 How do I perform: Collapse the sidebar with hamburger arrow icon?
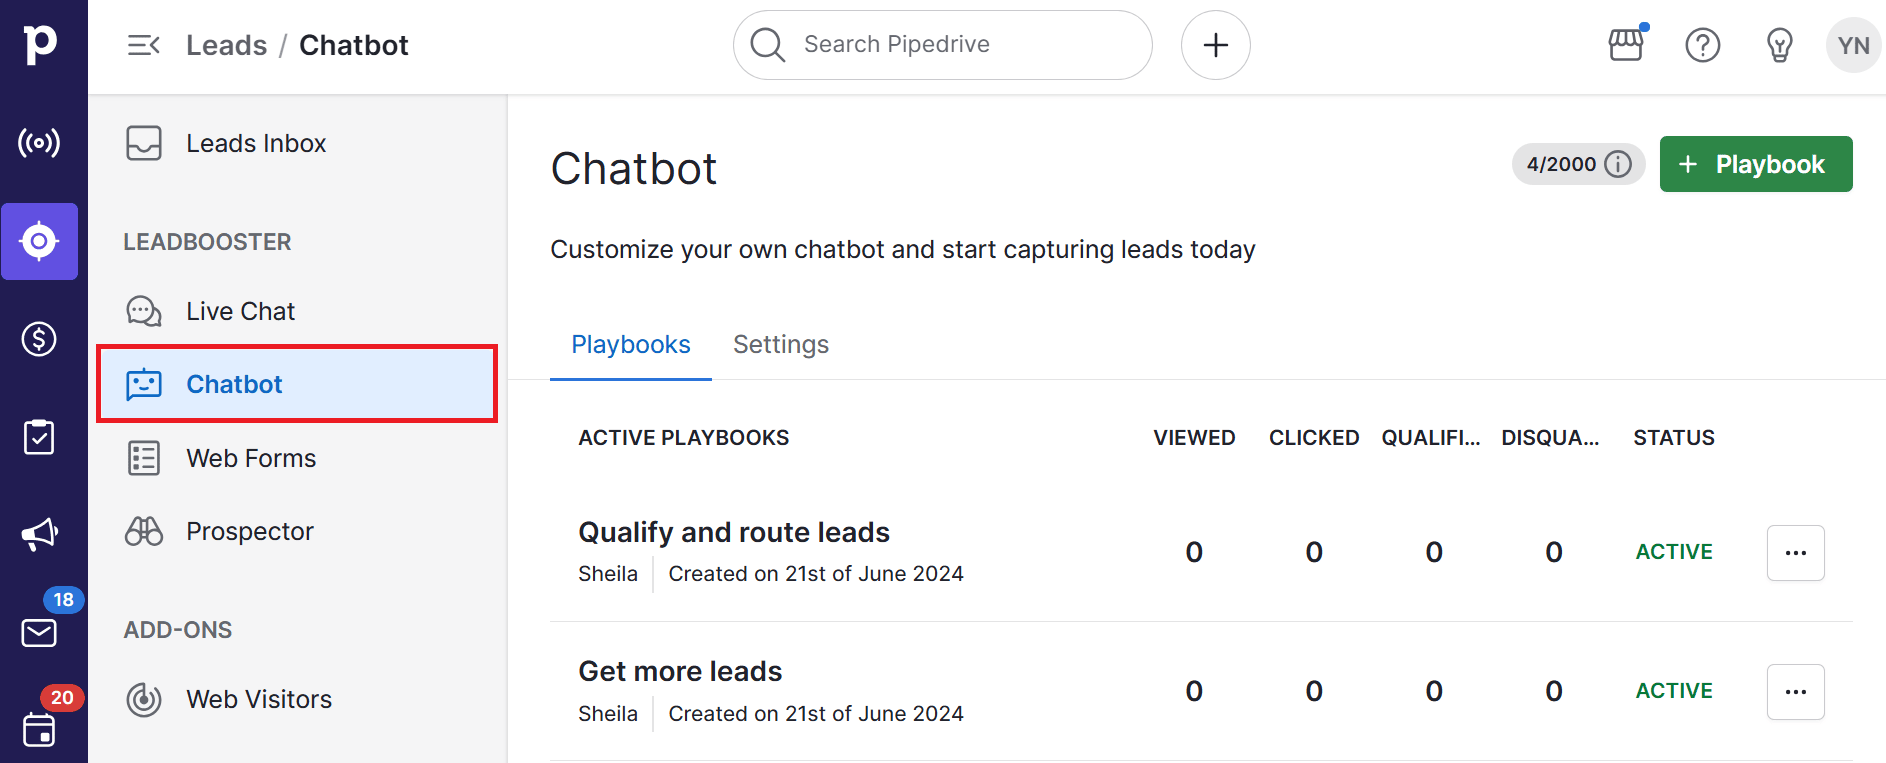tap(144, 45)
